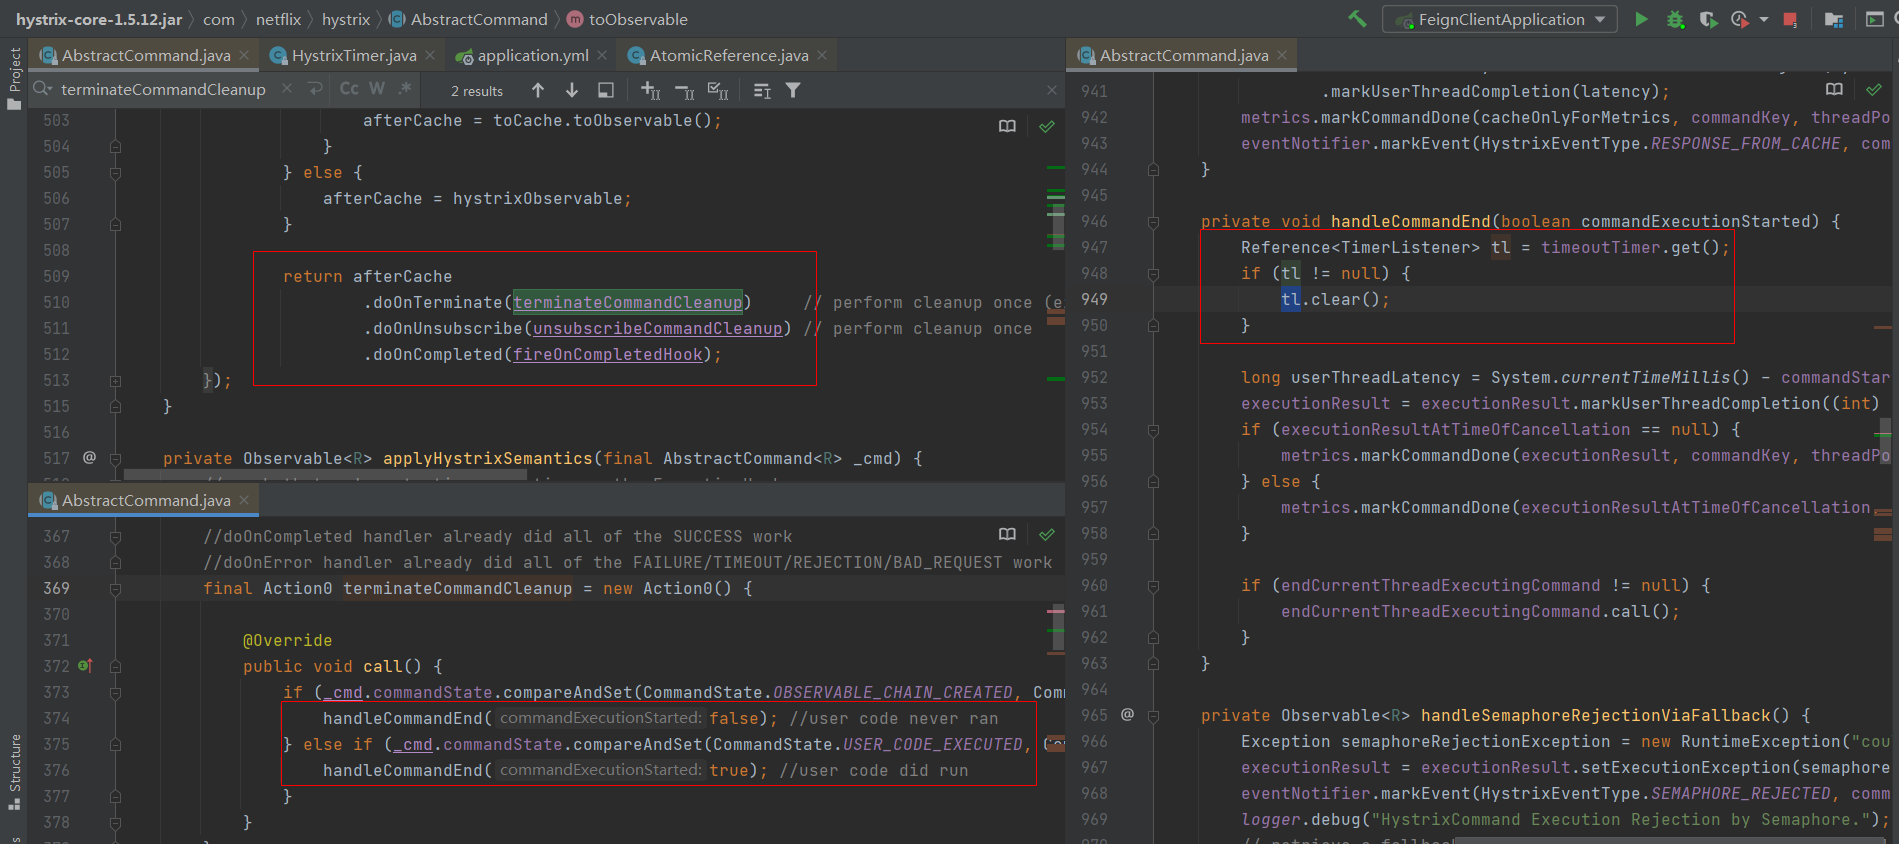Run FeignClientApplication with the green play icon
The width and height of the screenshot is (1899, 844).
tap(1641, 19)
